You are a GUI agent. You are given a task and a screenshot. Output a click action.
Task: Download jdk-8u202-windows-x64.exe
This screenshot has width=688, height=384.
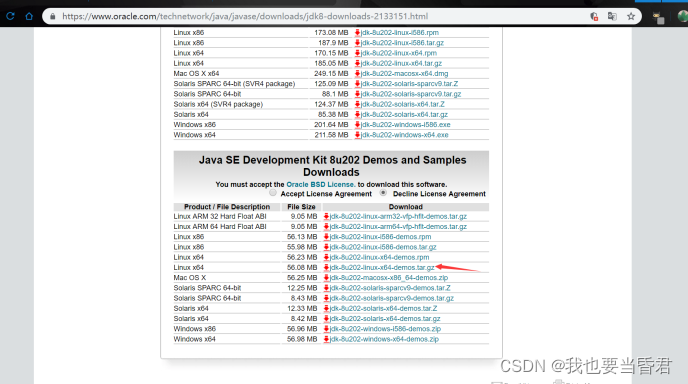[x=405, y=135]
